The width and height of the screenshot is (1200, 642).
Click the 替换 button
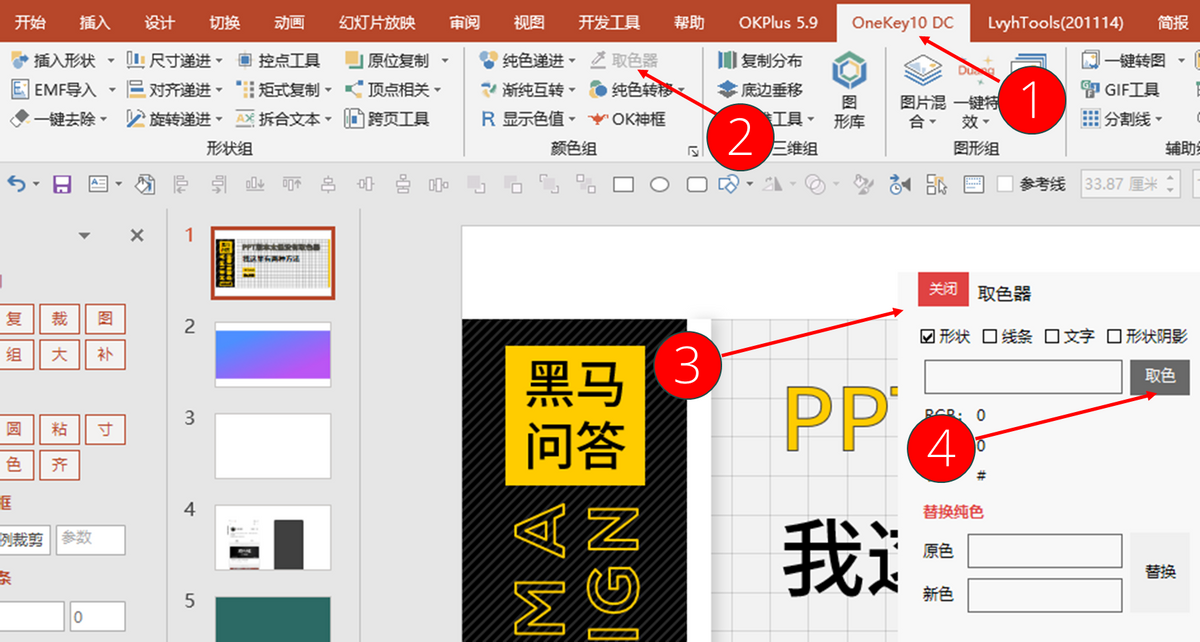1160,572
